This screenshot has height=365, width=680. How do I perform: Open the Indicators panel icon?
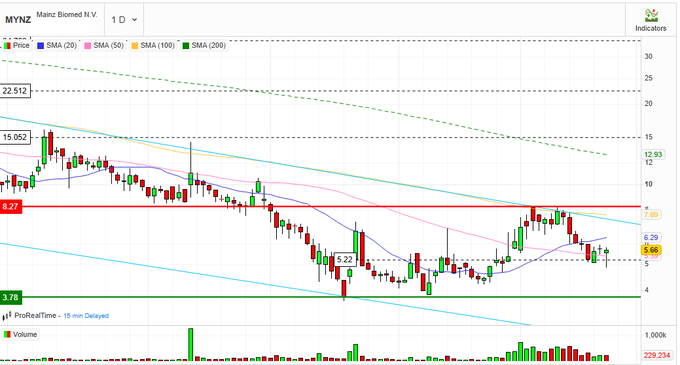tap(651, 16)
